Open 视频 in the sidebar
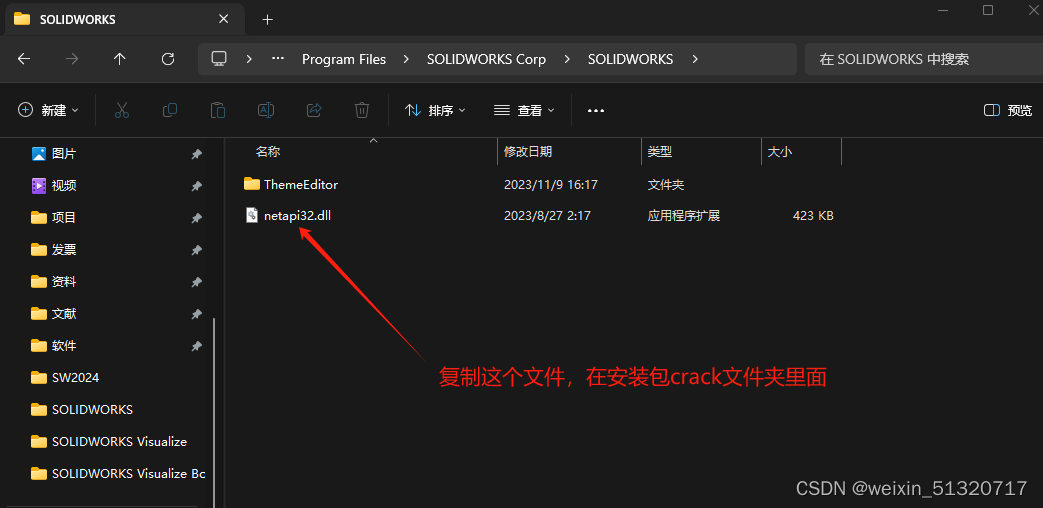 coord(63,186)
